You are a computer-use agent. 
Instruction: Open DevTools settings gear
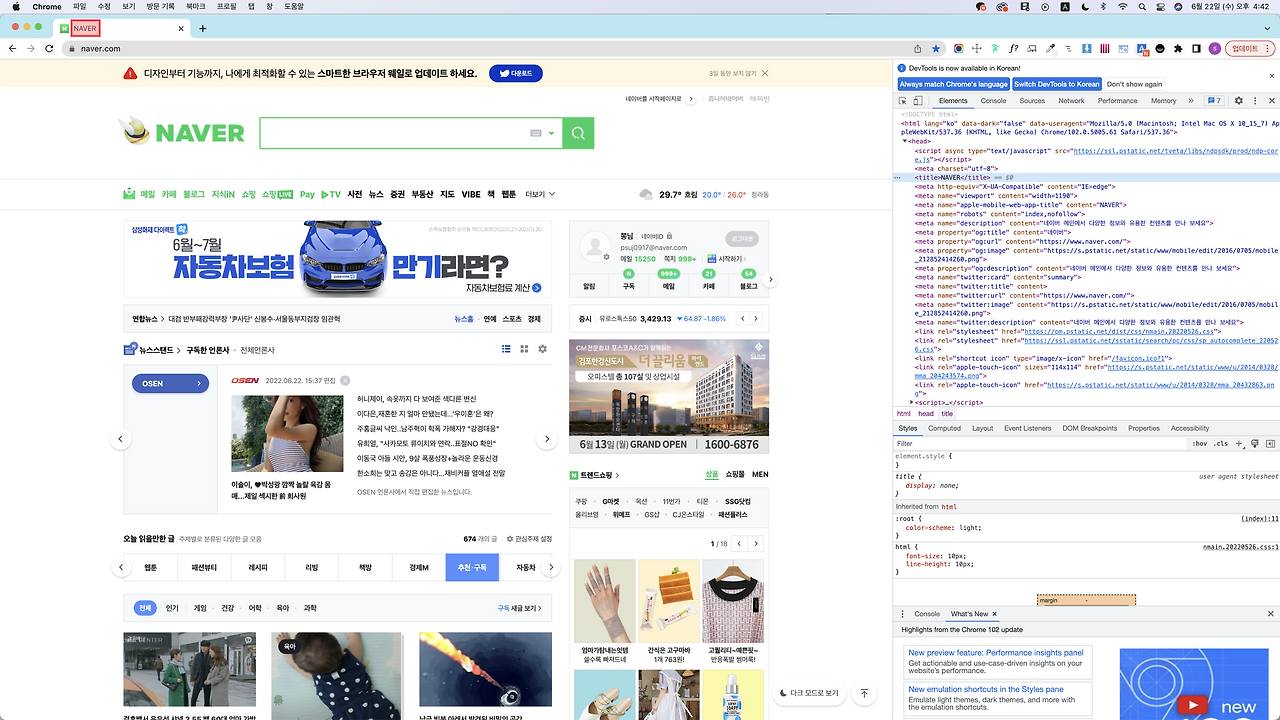tap(1238, 101)
